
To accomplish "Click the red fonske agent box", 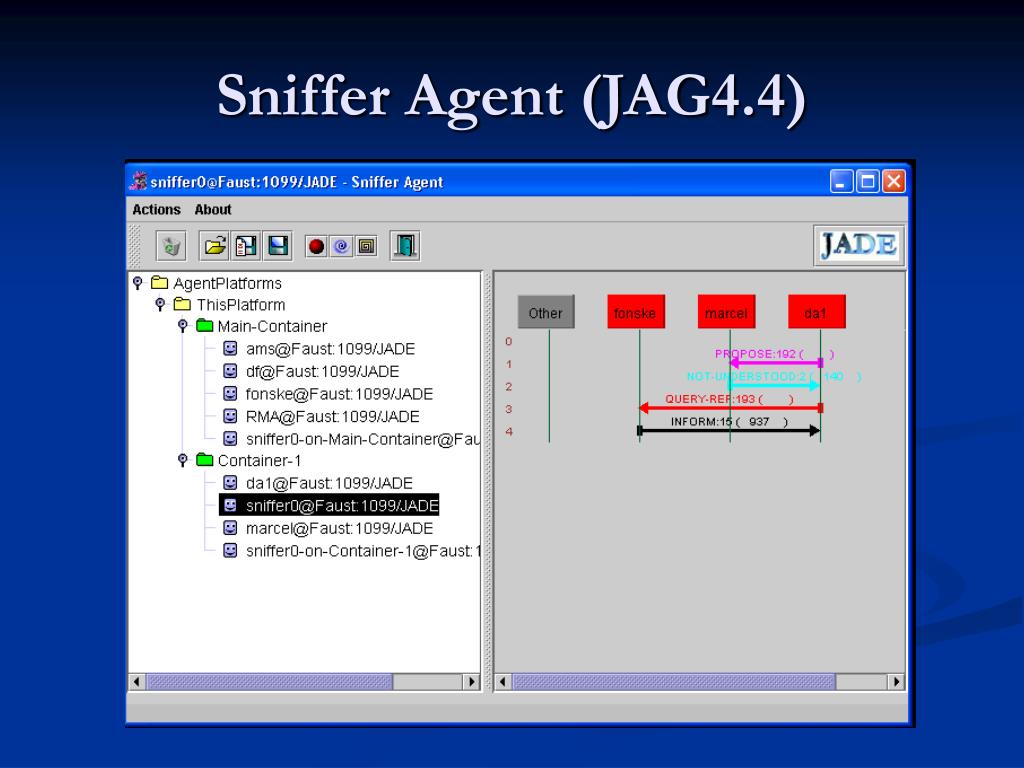I will [x=636, y=312].
